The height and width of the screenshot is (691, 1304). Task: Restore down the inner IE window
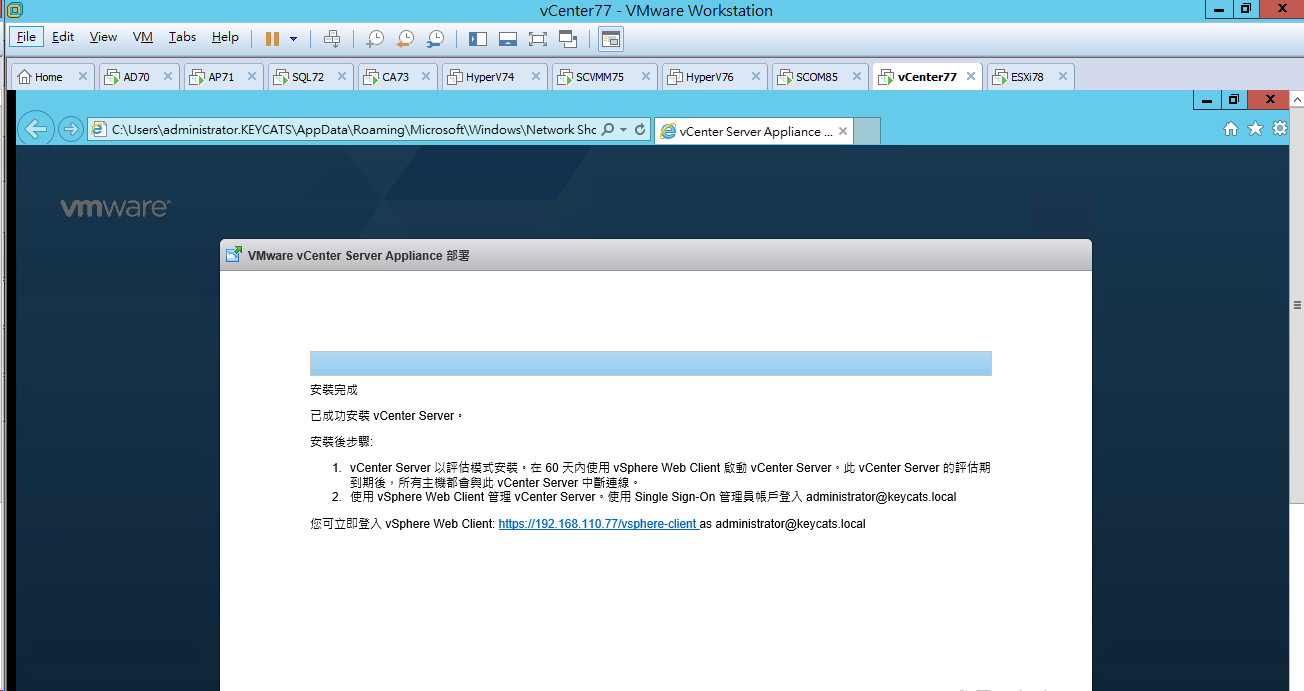click(x=1234, y=100)
